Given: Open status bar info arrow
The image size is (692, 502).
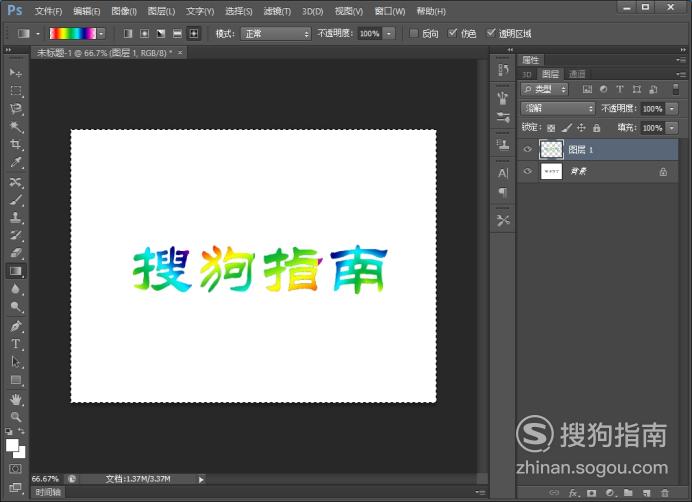Looking at the screenshot, I should (201, 479).
